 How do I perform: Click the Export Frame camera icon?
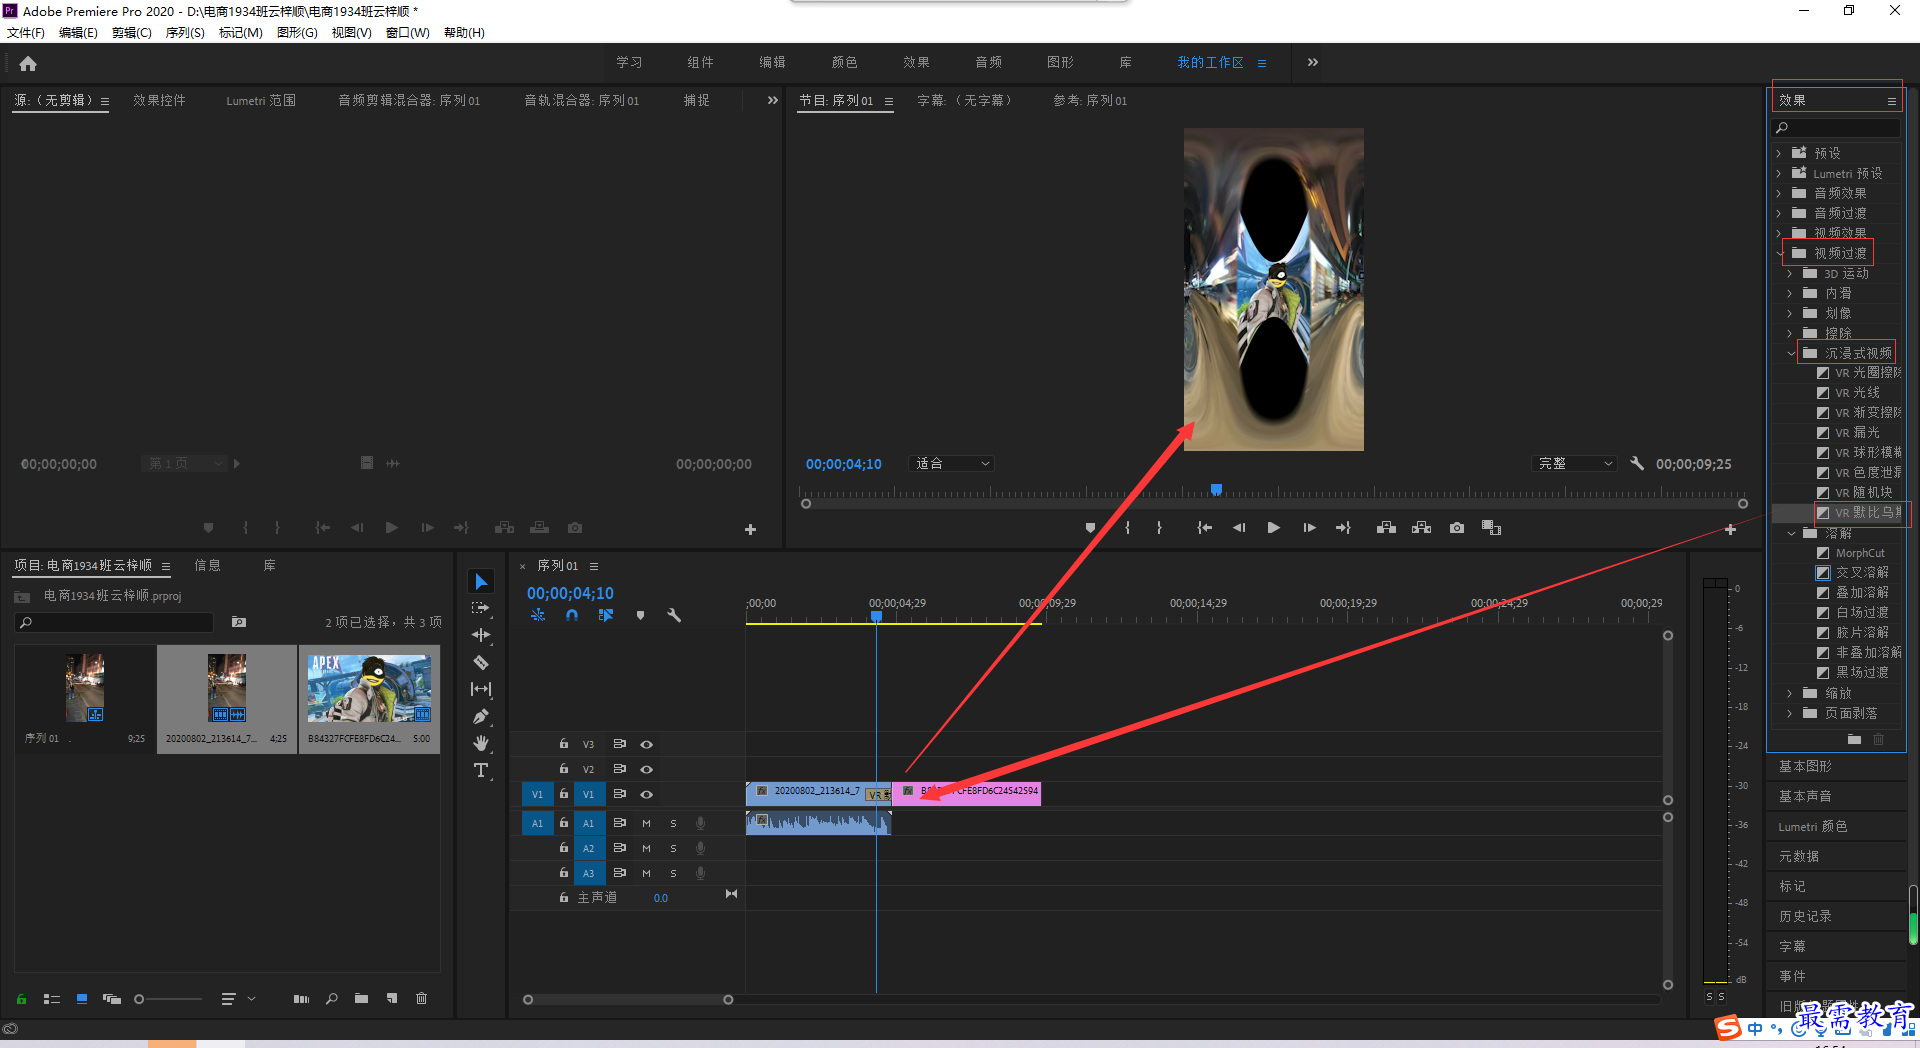[1457, 528]
